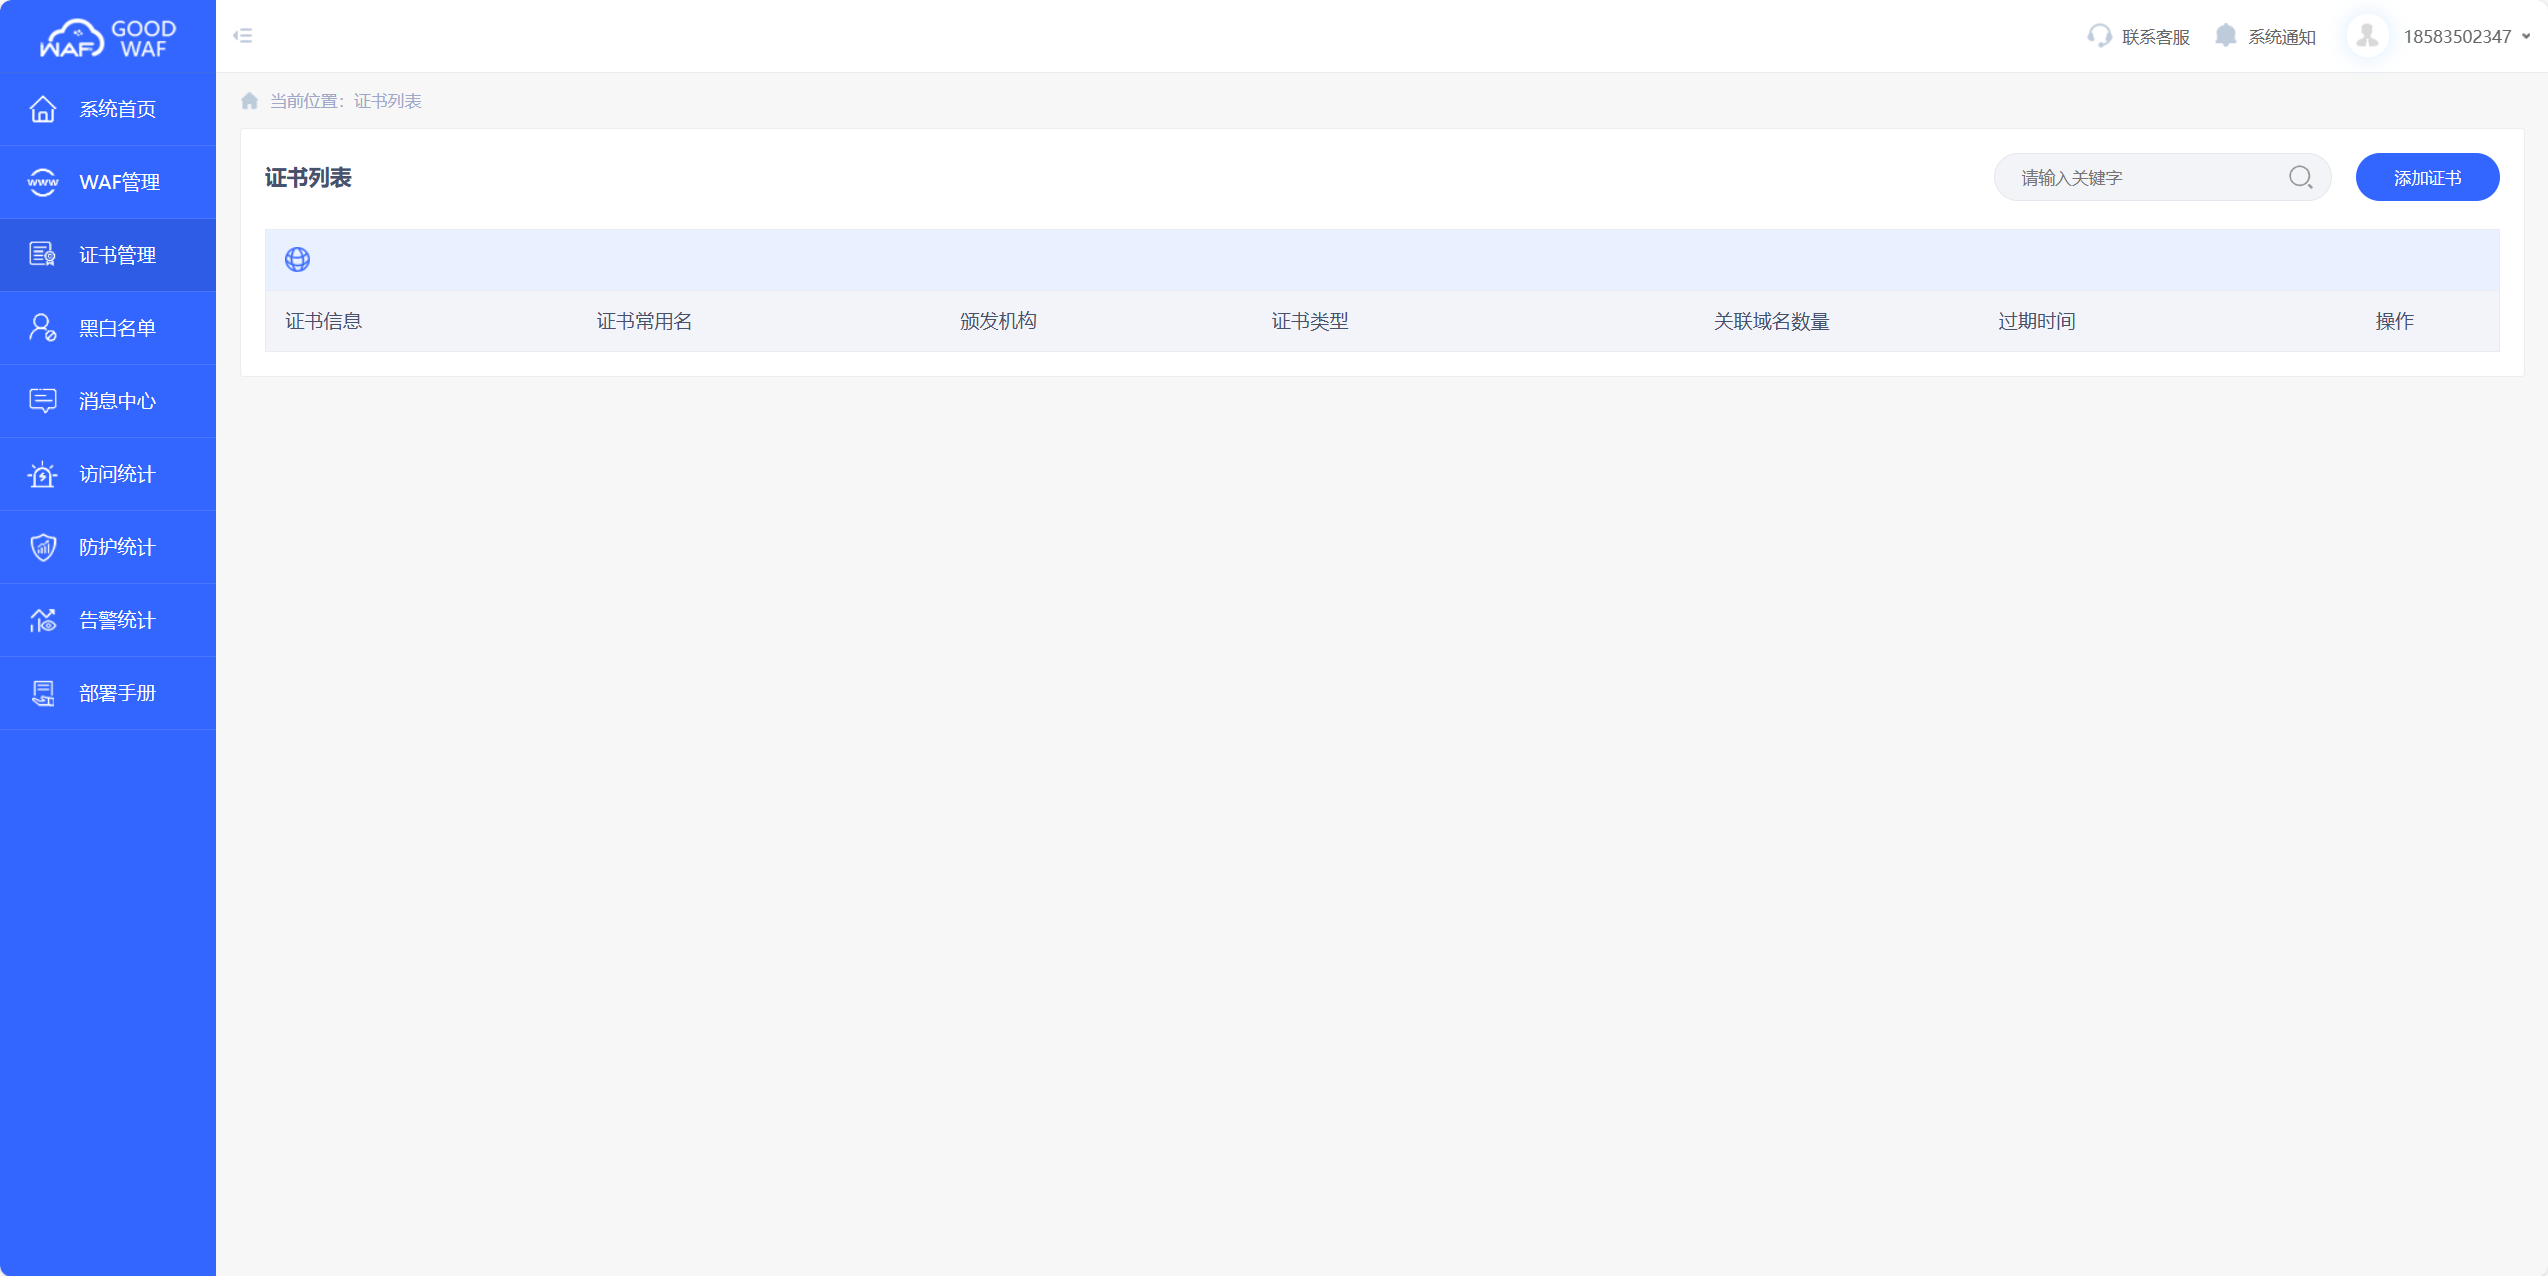This screenshot has height=1276, width=2548.
Task: Select the 系统首页 home icon
Action: pos(43,109)
